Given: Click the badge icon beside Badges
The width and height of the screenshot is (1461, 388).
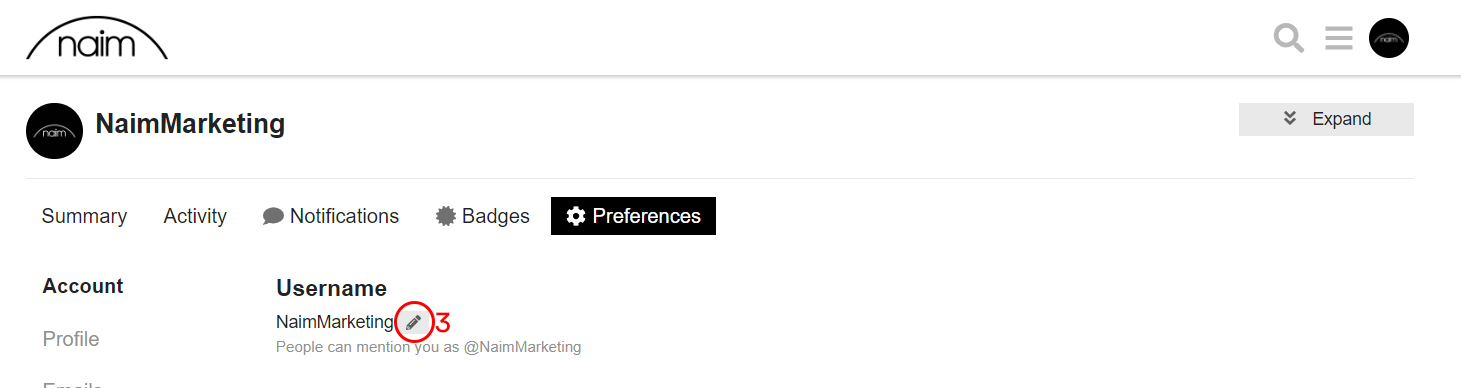Looking at the screenshot, I should tap(446, 216).
